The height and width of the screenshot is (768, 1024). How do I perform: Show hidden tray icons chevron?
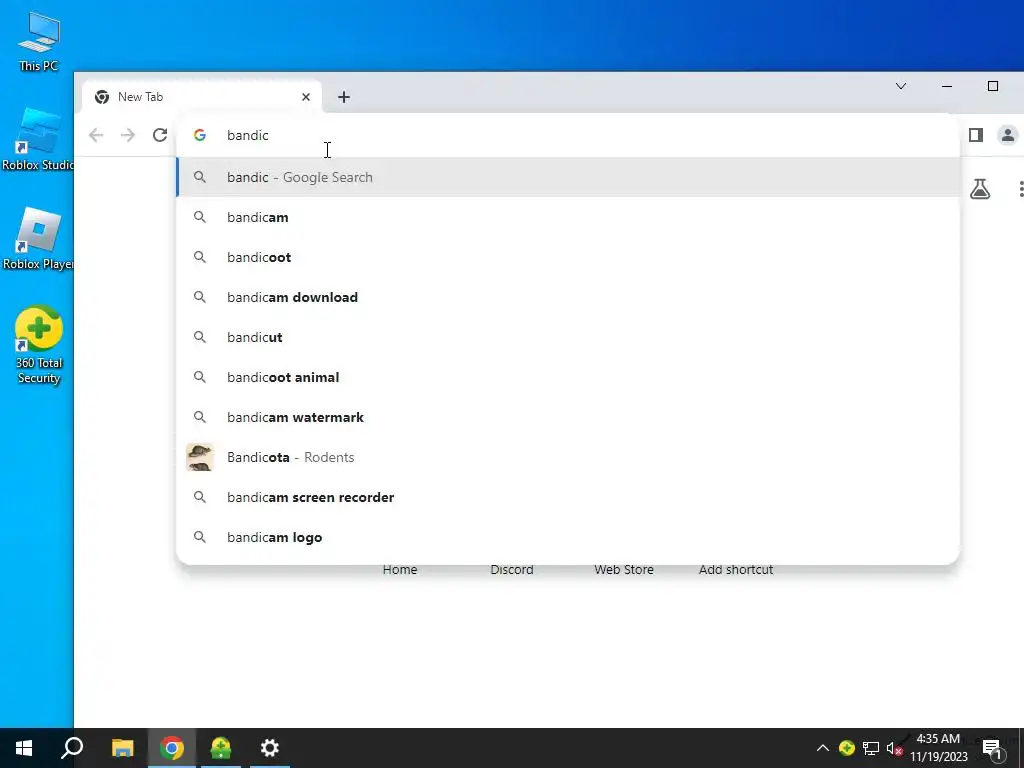[x=823, y=748]
